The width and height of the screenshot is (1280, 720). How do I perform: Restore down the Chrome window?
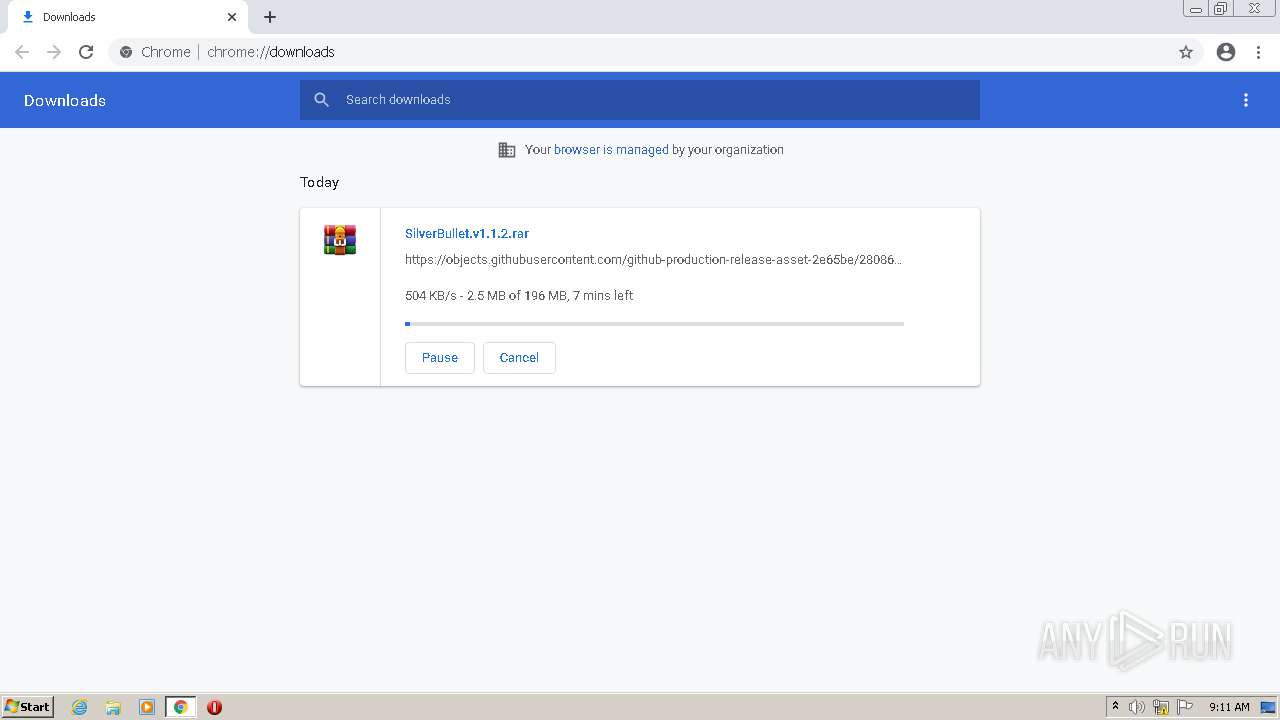1221,9
